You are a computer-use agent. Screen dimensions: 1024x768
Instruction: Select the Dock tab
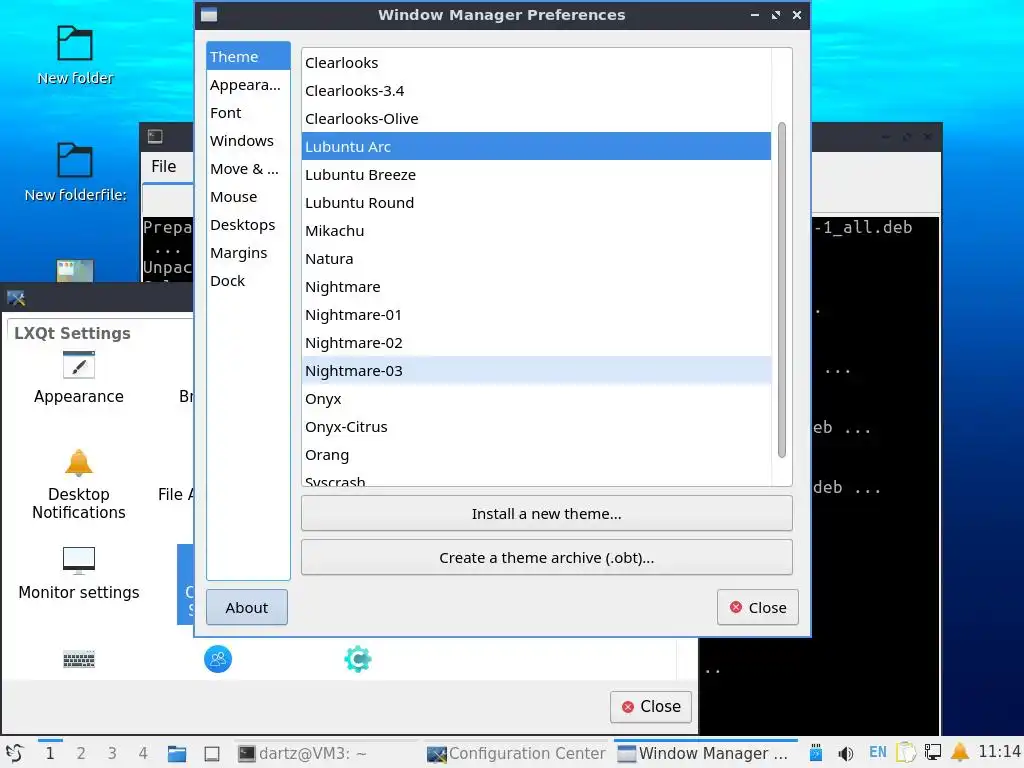(x=248, y=281)
